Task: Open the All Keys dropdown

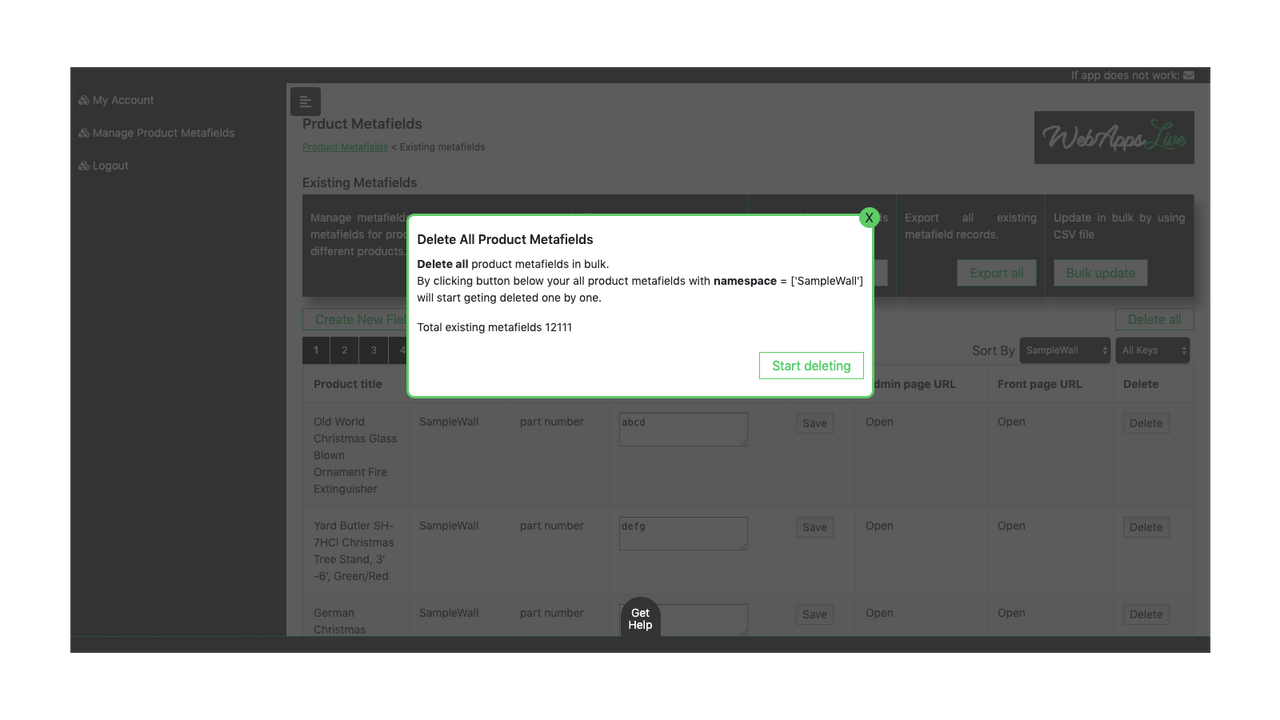Action: coord(1152,350)
